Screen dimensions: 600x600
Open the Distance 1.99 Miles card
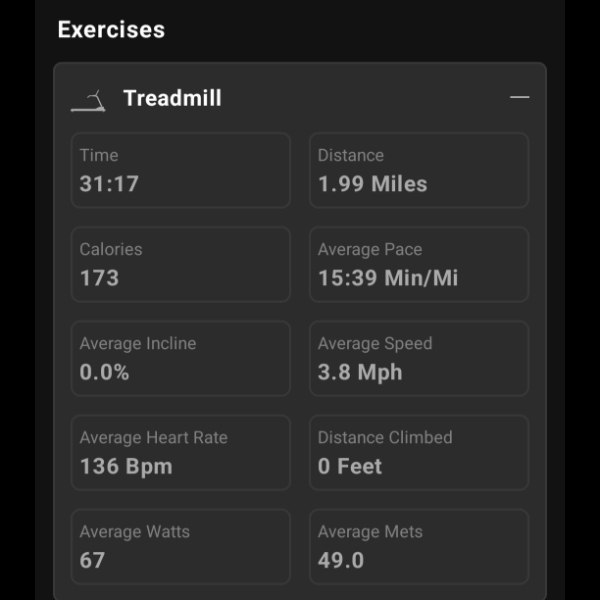419,170
